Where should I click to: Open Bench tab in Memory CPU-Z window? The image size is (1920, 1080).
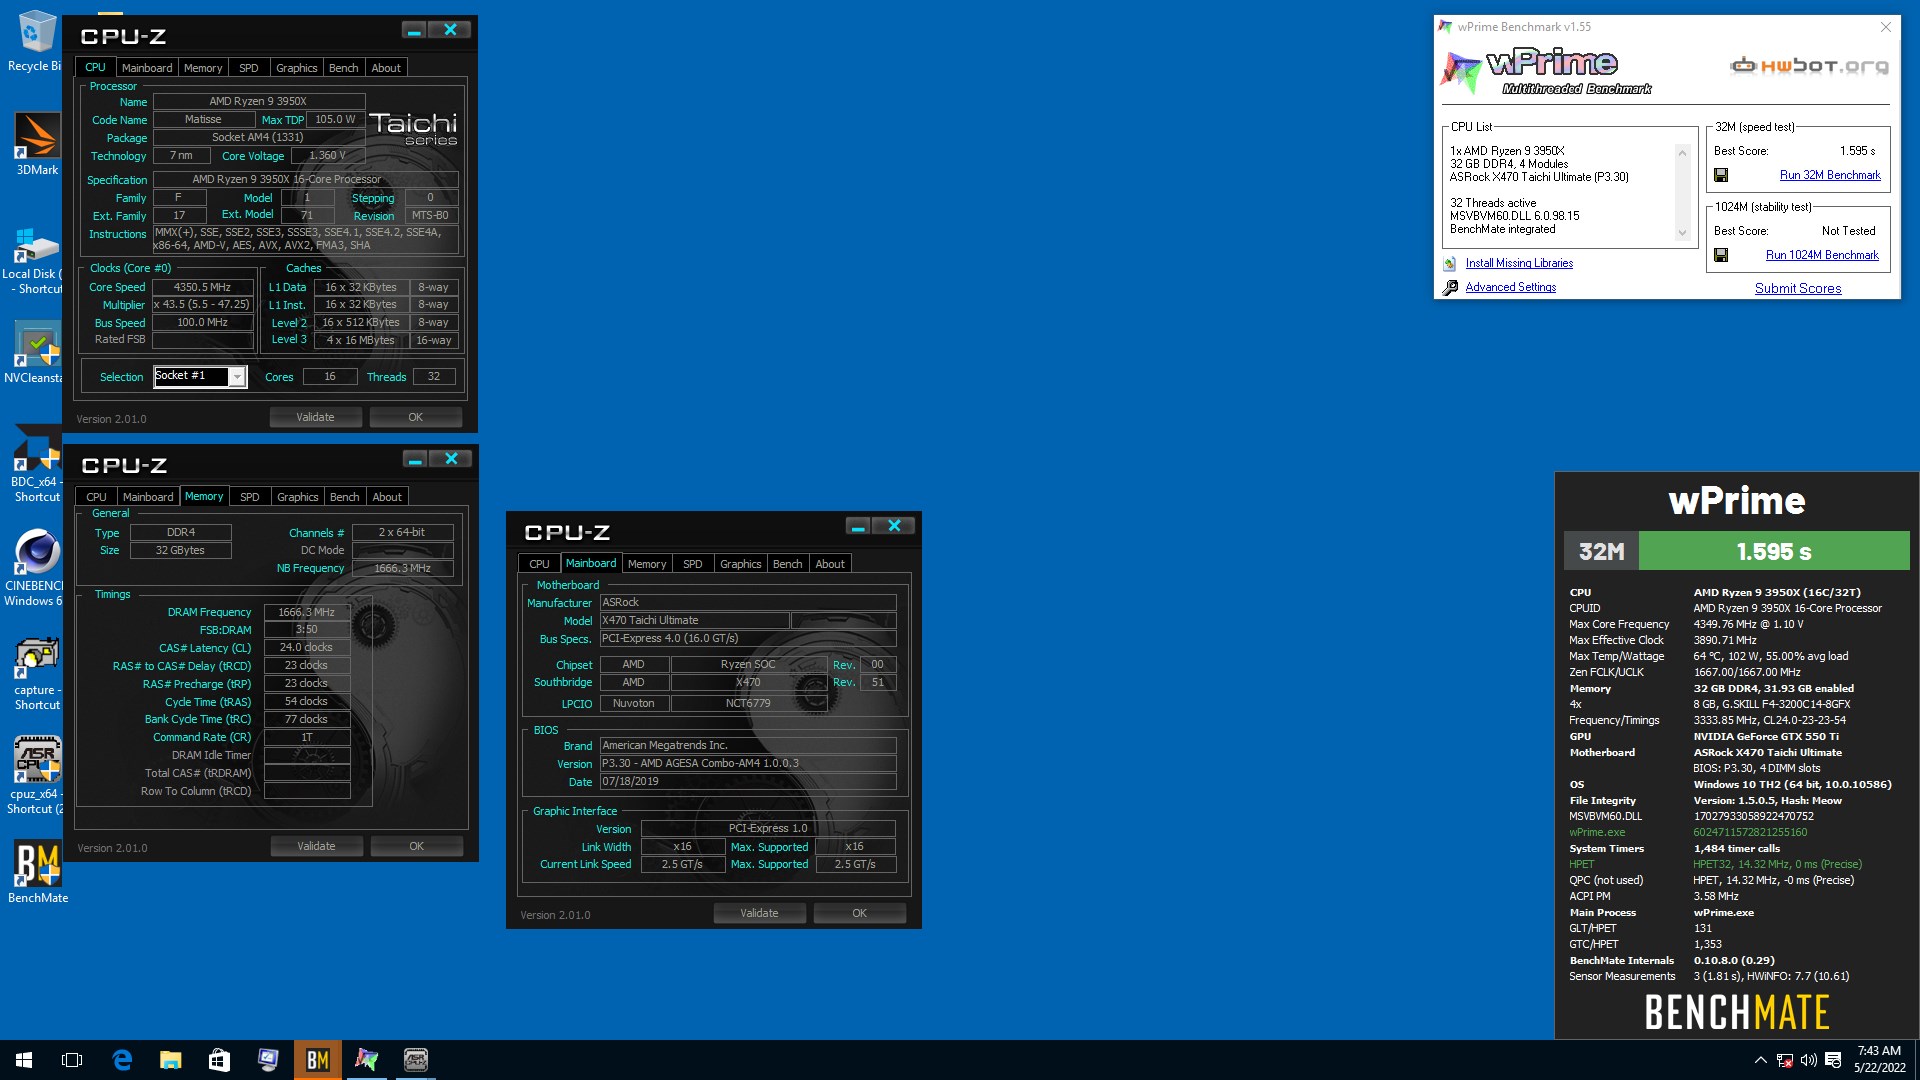pyautogui.click(x=345, y=497)
